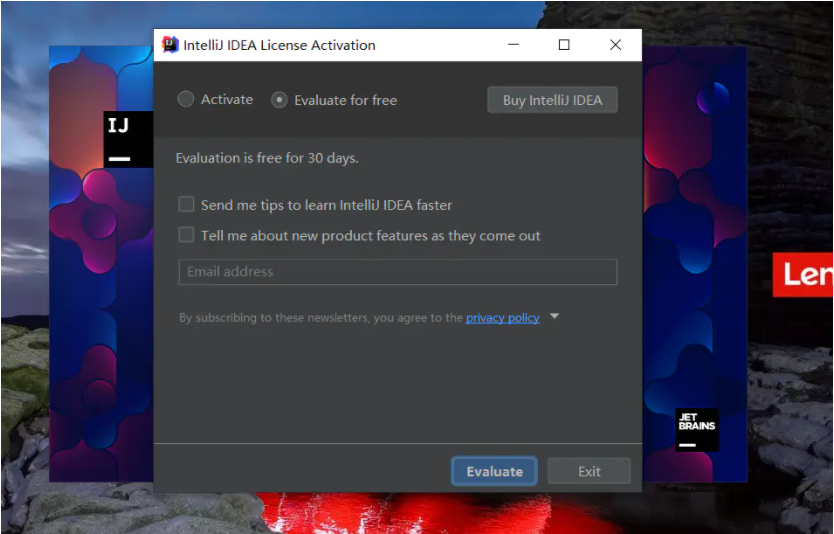Screen dimensions: 834x534
Task: Click the JetBrains logo on splash screen
Action: (x=697, y=430)
